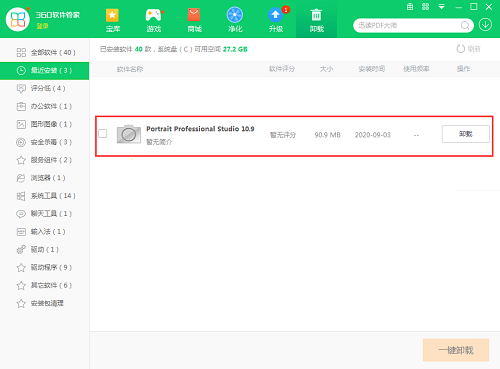Select 输入法 (1) category
500x369 pixels.
[45, 232]
